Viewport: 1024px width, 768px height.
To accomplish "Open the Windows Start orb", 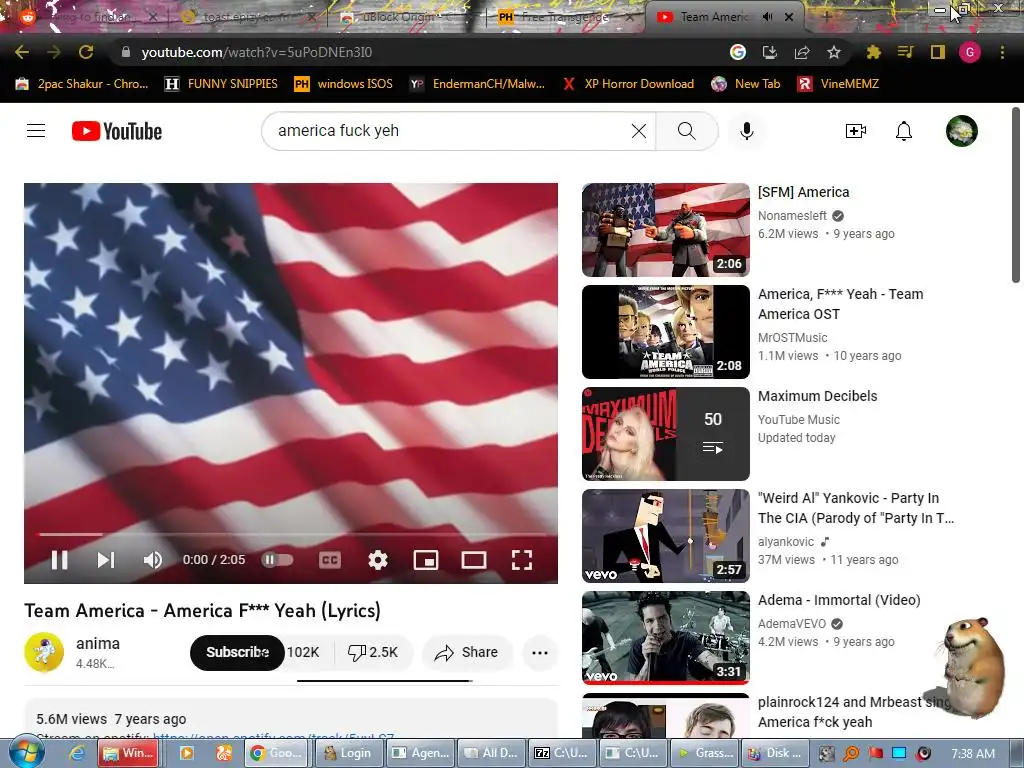I will [x=27, y=752].
